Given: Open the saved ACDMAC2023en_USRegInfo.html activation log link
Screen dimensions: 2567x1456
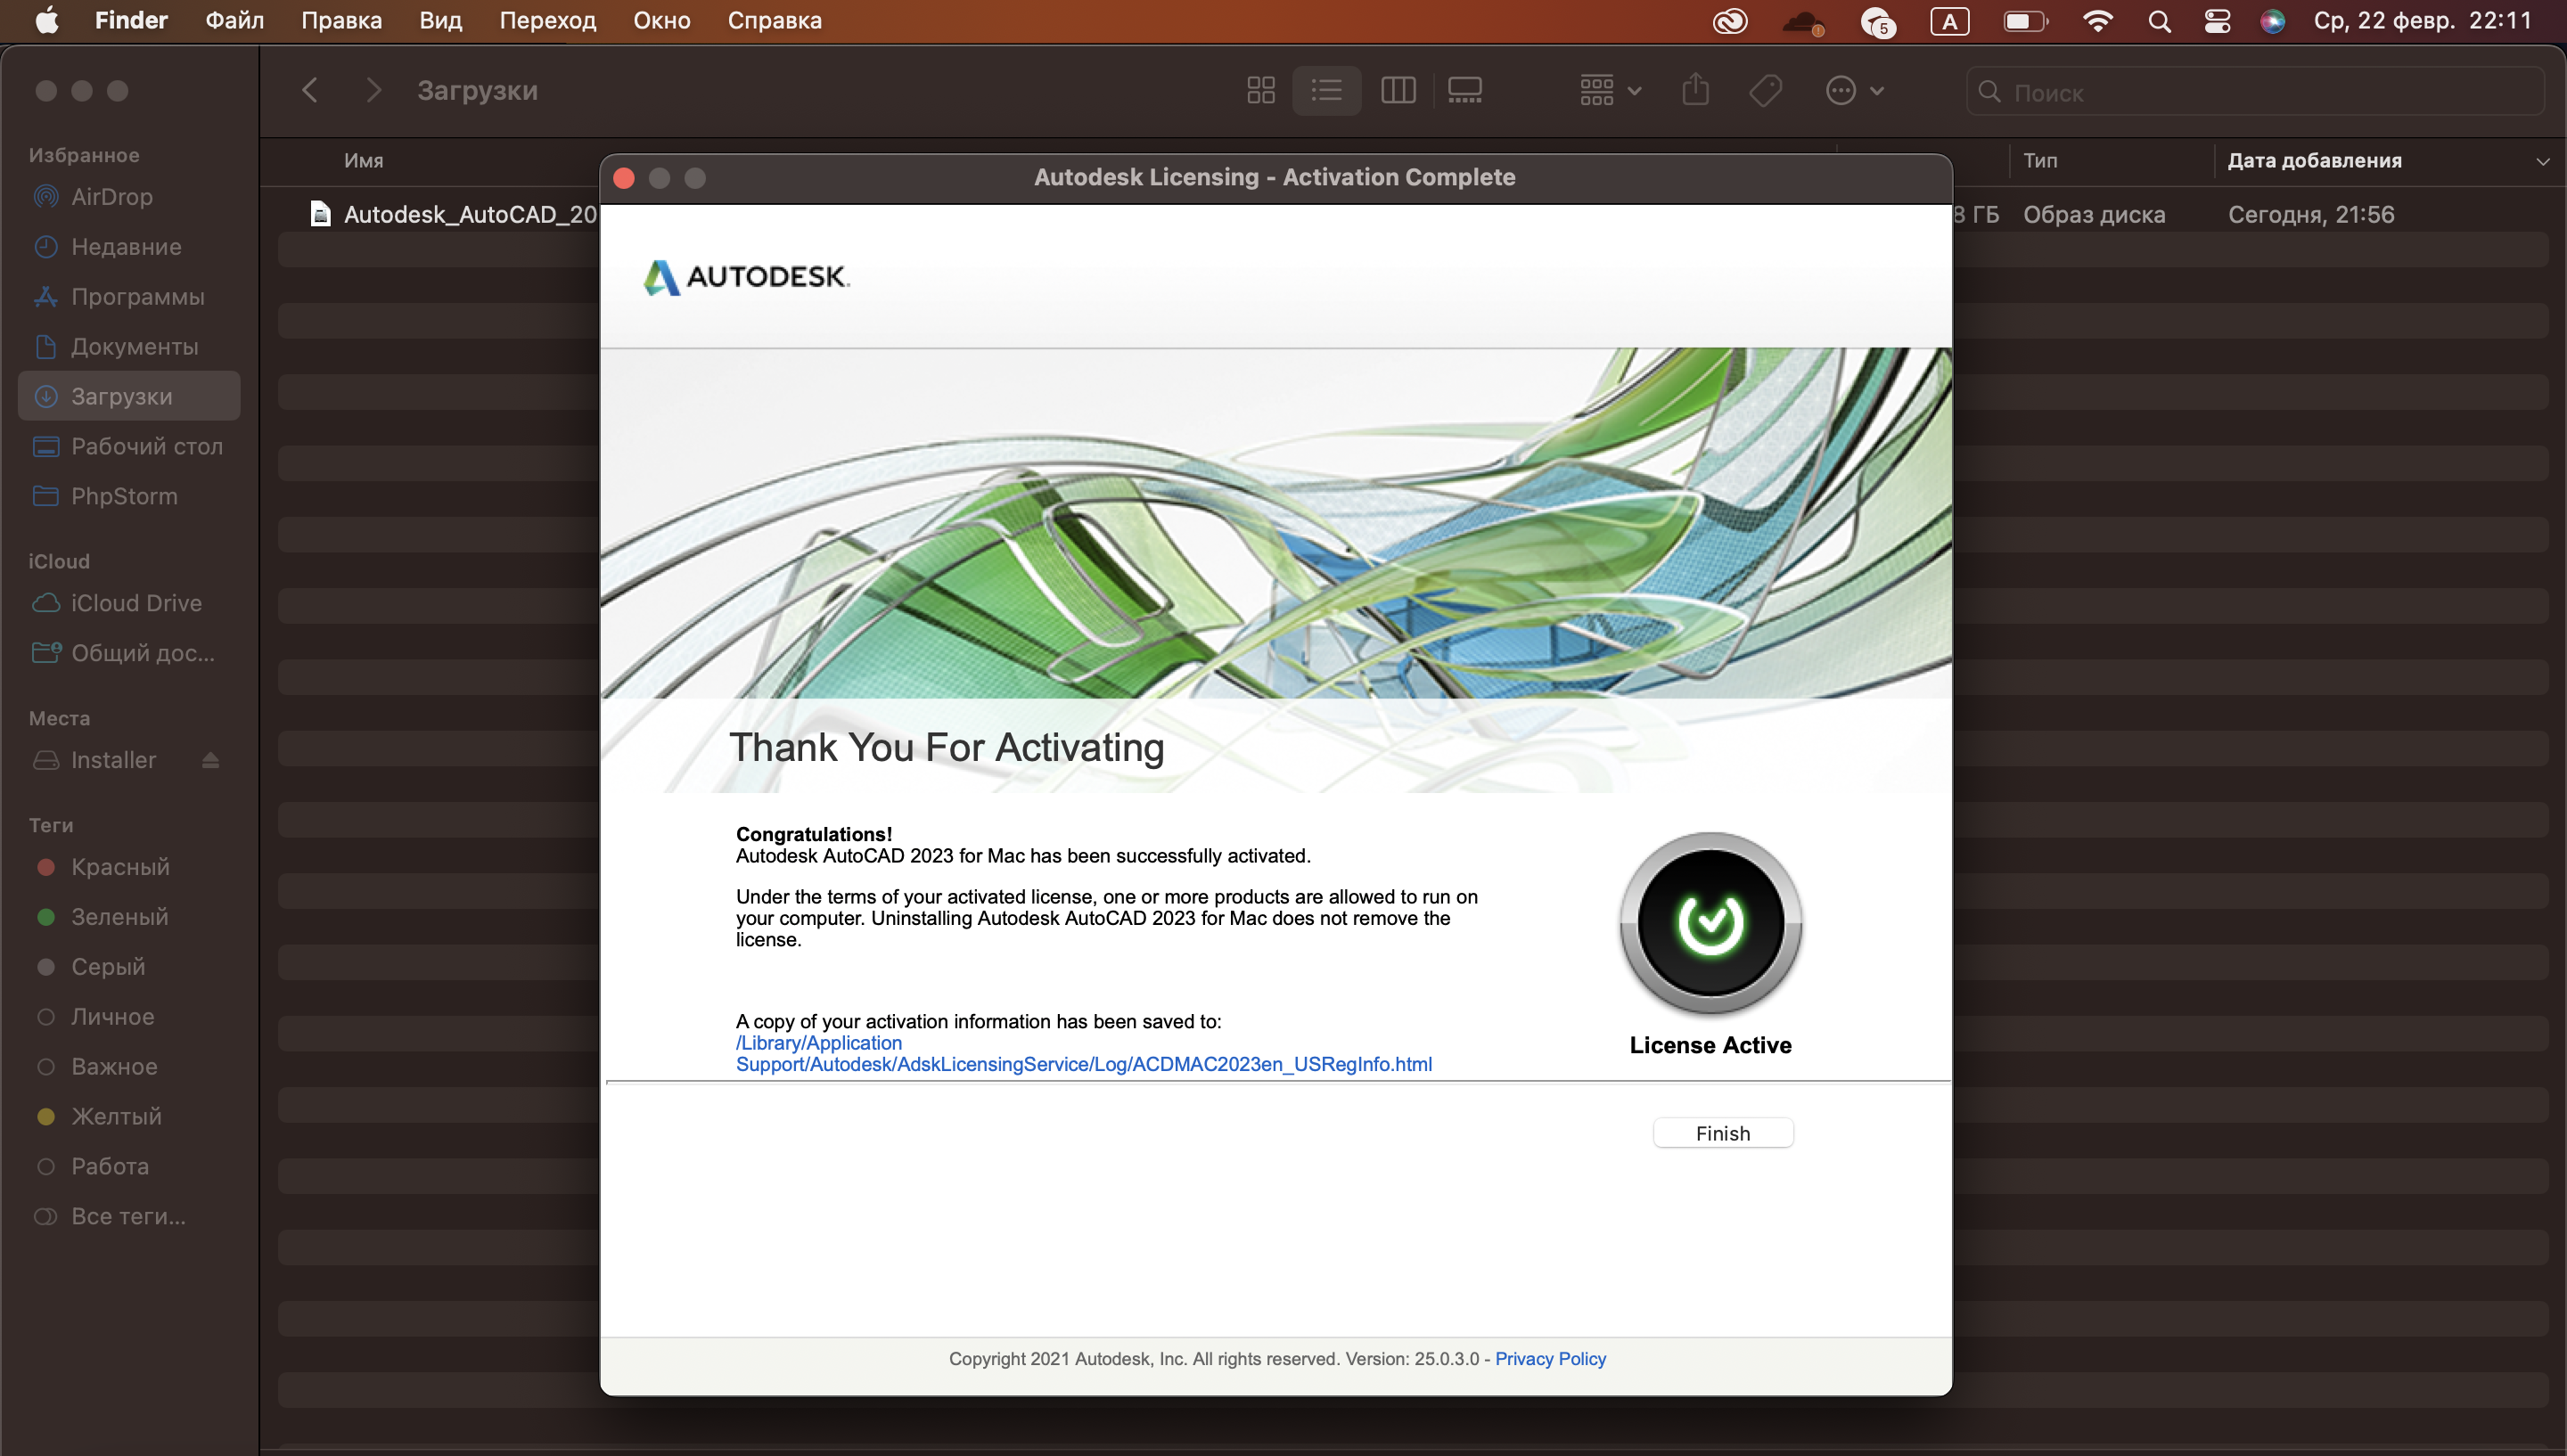Looking at the screenshot, I should [x=1083, y=1053].
